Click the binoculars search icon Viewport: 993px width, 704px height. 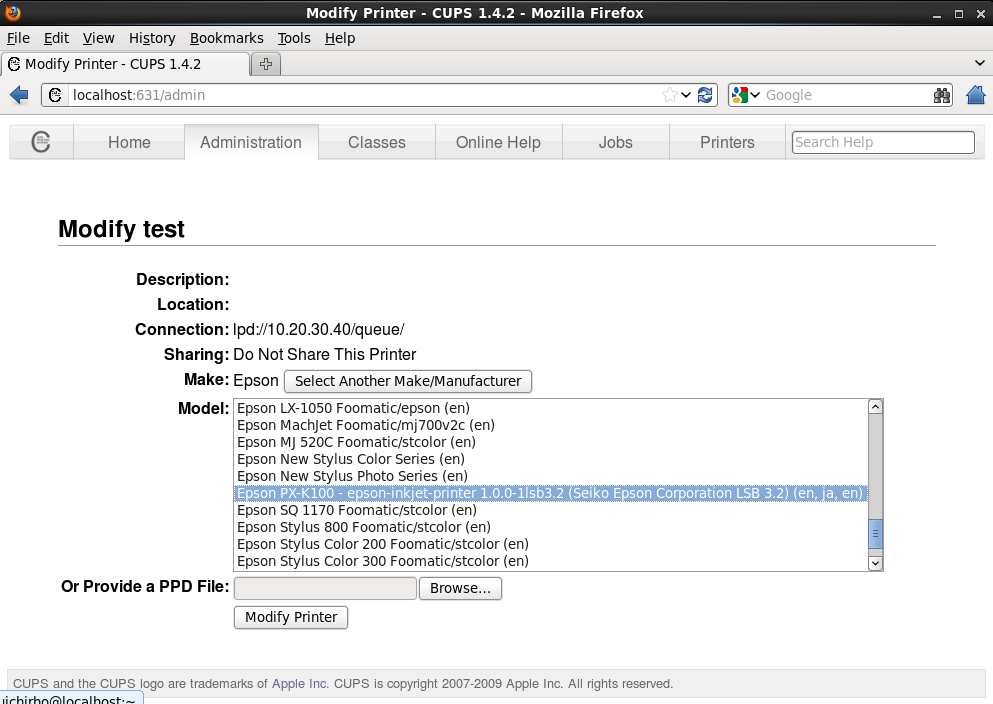942,95
